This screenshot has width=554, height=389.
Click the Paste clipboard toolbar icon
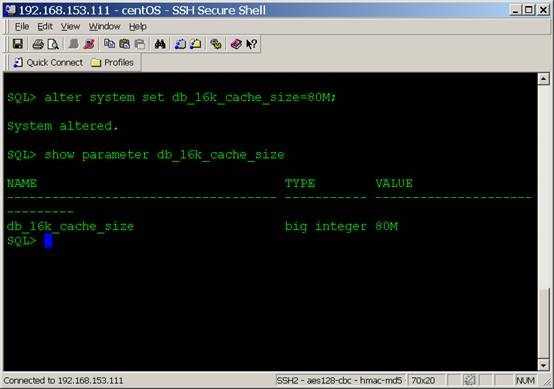124,44
